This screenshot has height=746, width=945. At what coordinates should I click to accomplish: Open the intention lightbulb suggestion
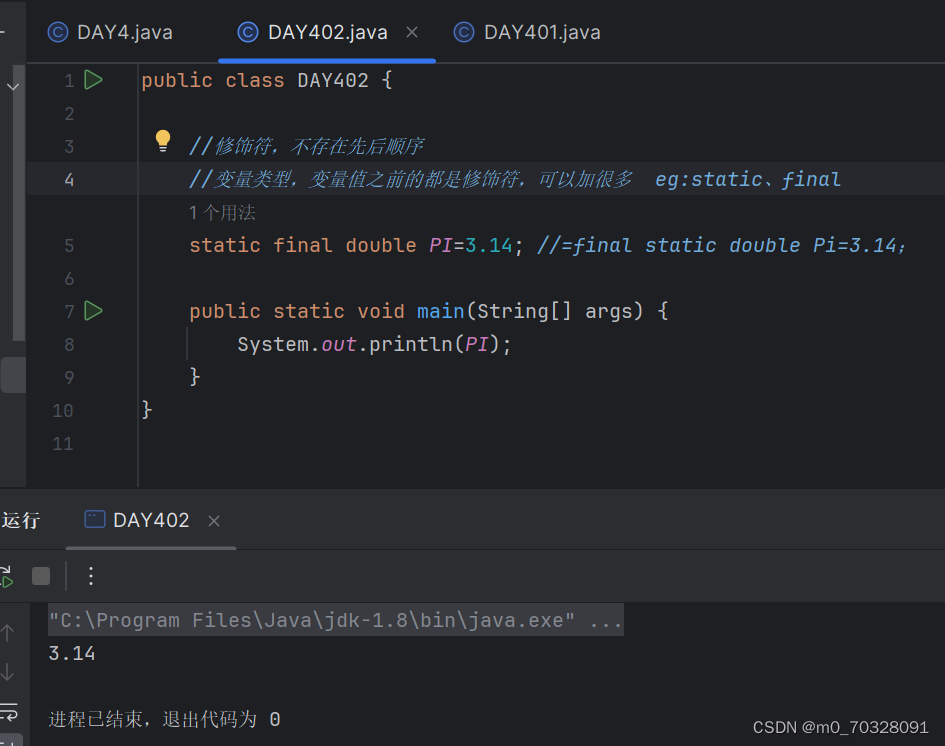(163, 141)
